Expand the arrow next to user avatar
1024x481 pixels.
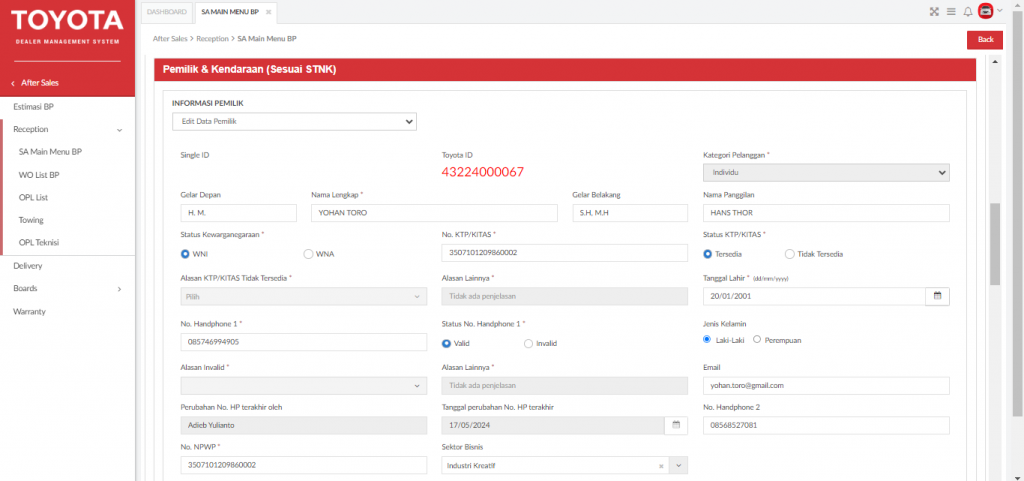pyautogui.click(x=1000, y=10)
